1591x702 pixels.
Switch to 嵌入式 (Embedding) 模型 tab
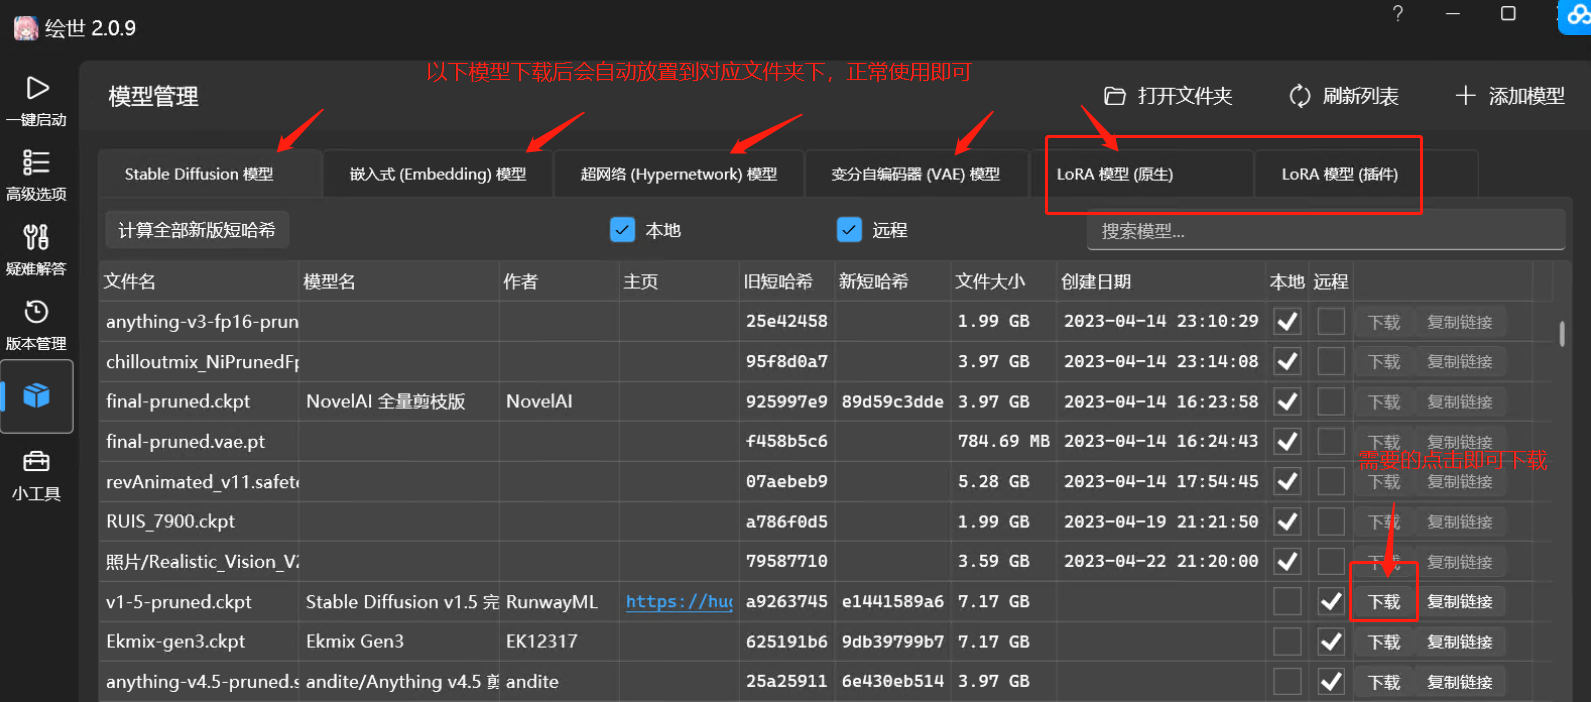[x=438, y=174]
